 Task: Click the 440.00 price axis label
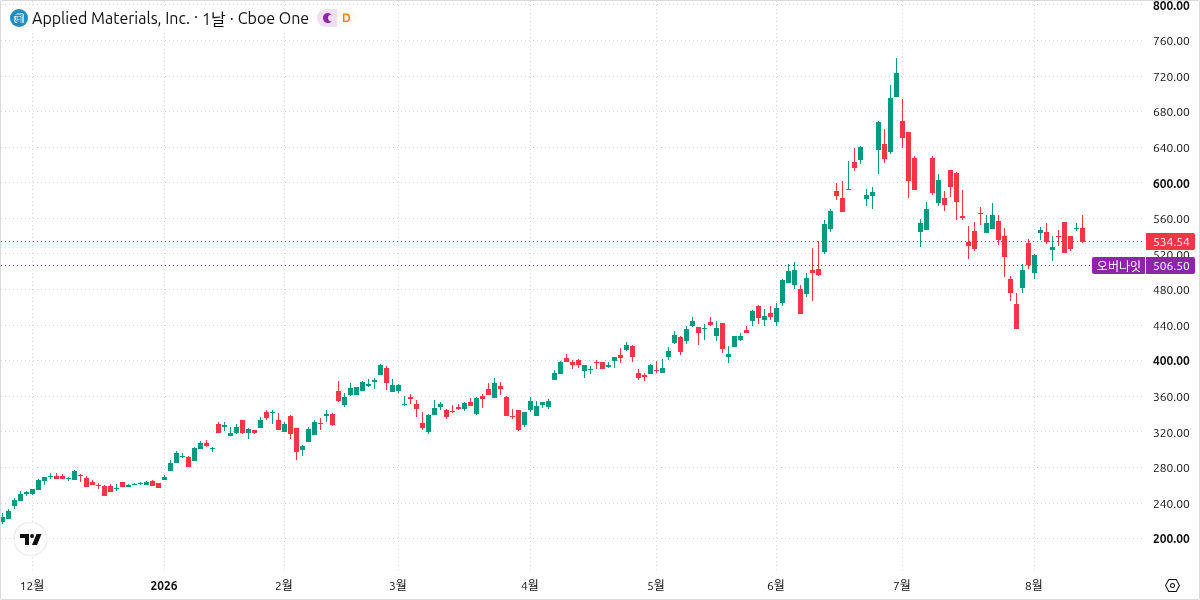(1170, 326)
